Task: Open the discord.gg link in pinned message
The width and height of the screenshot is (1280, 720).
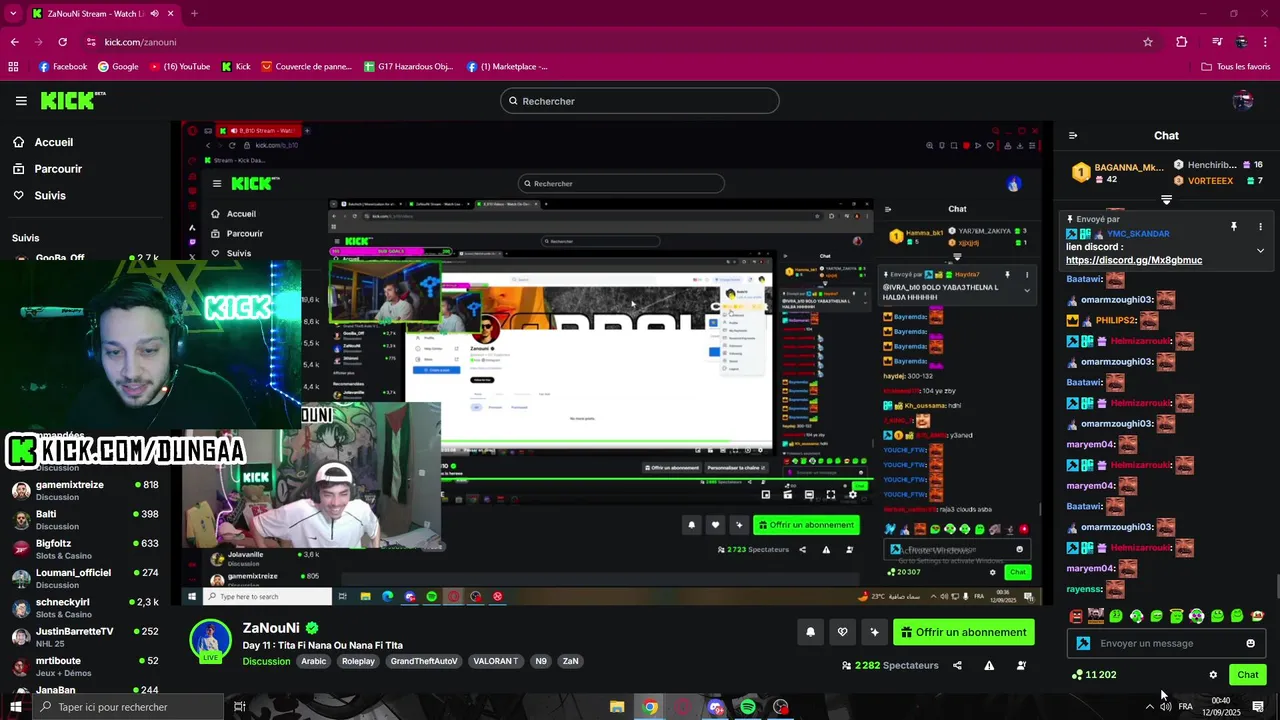Action: coord(1134,260)
